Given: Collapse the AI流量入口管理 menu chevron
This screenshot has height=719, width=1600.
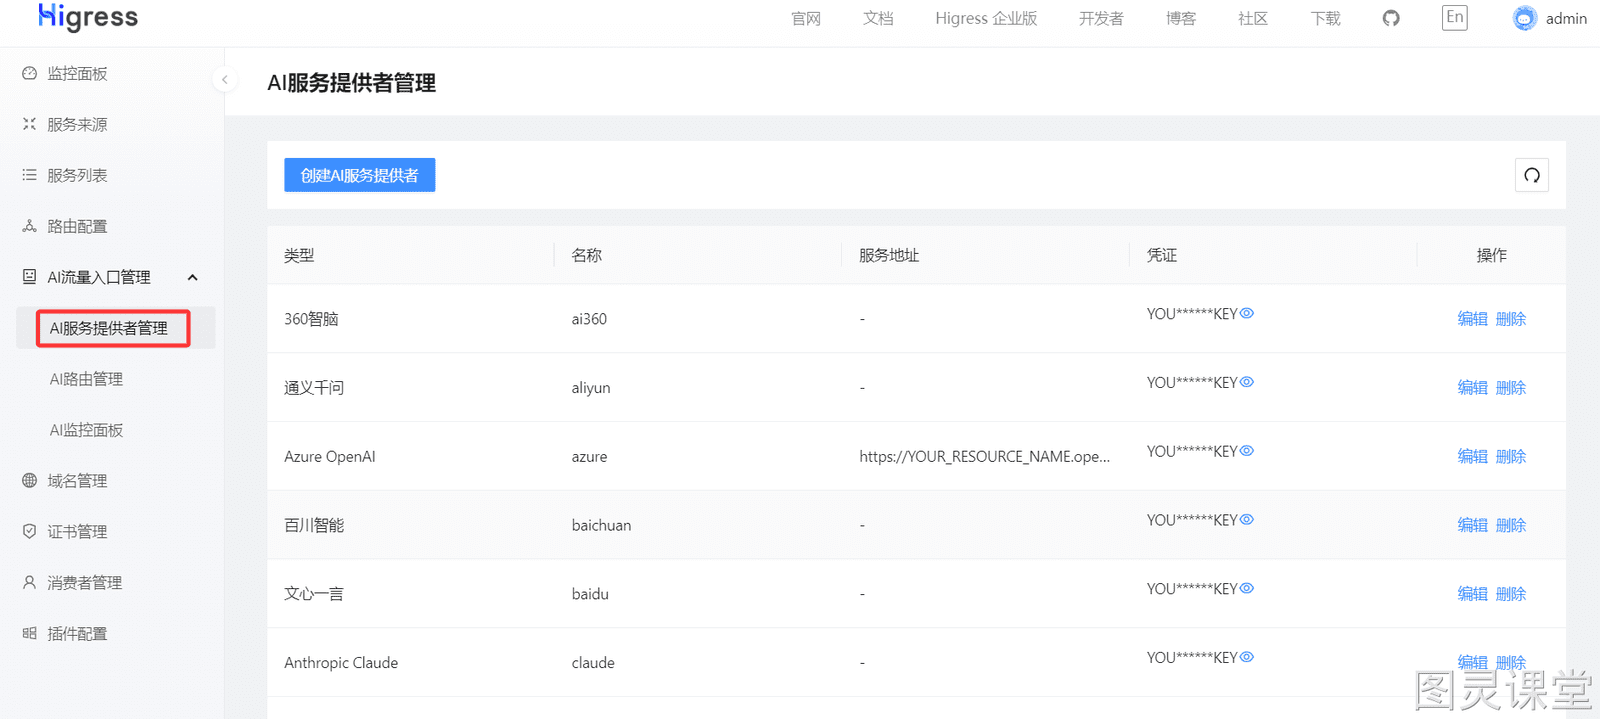Looking at the screenshot, I should tap(193, 277).
